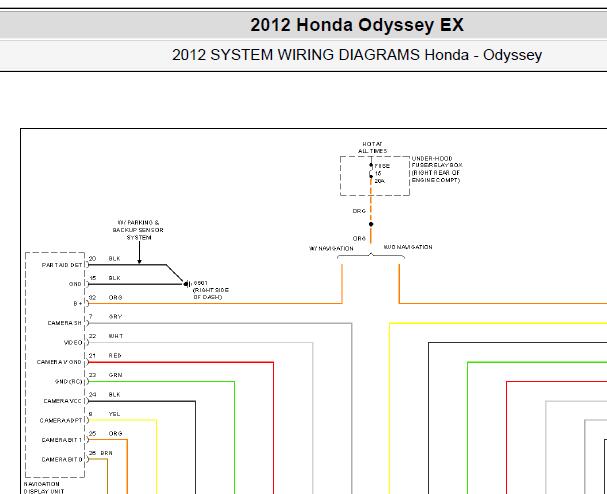Click the 'PAR T AID DET' pin label
The height and width of the screenshot is (494, 607).
62,265
